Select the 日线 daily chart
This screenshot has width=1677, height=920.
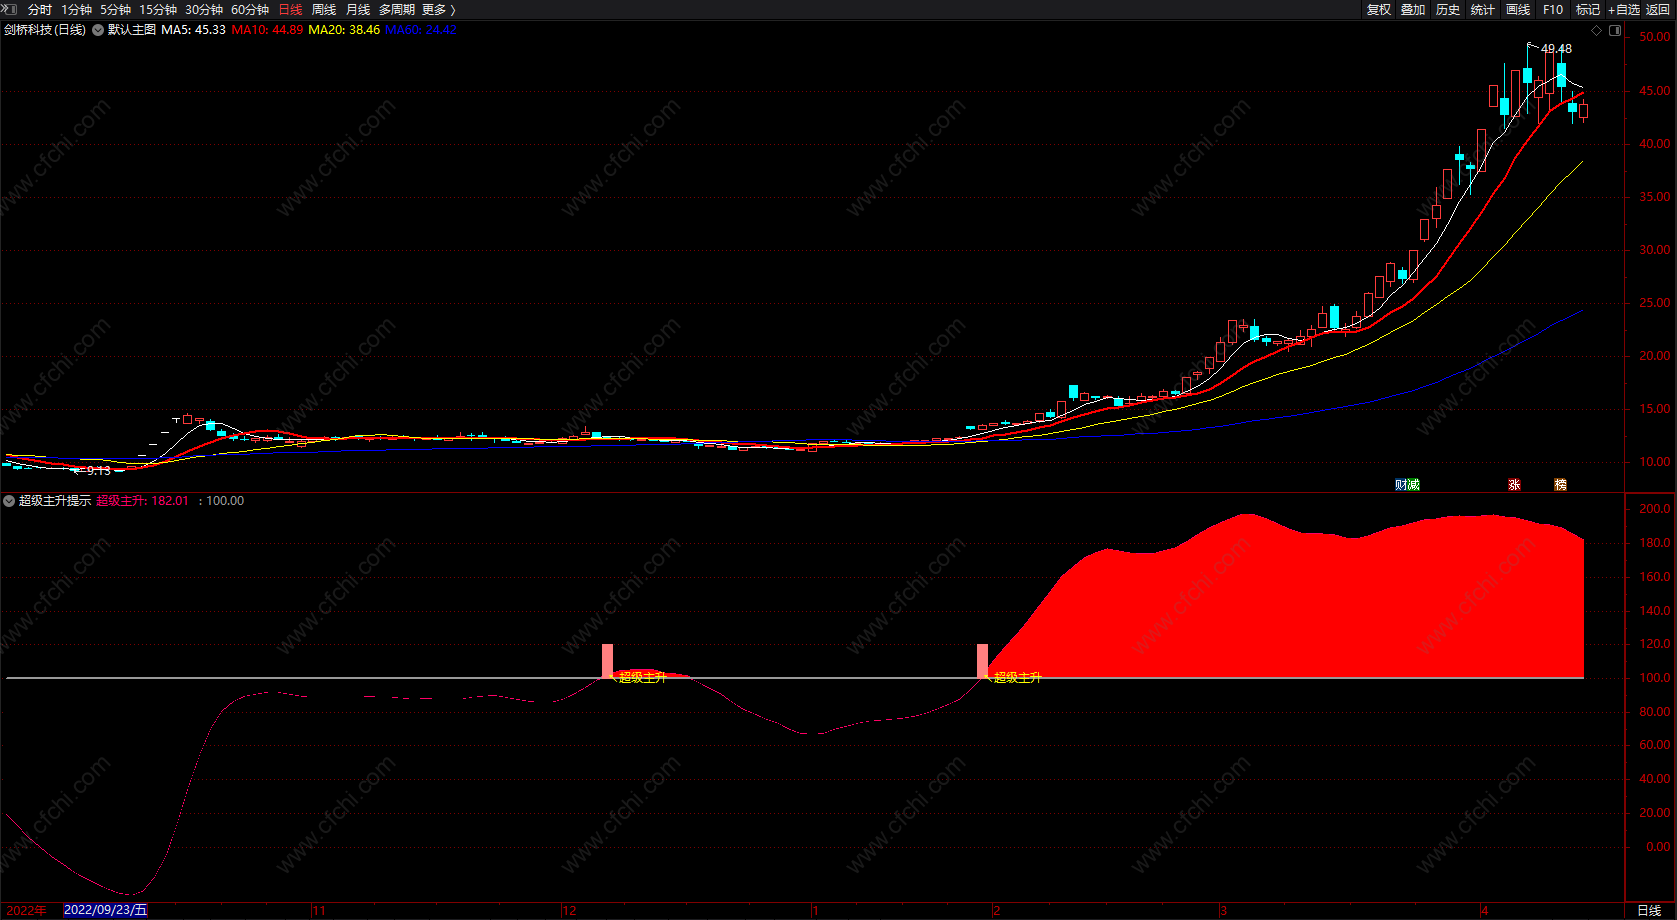pos(290,10)
